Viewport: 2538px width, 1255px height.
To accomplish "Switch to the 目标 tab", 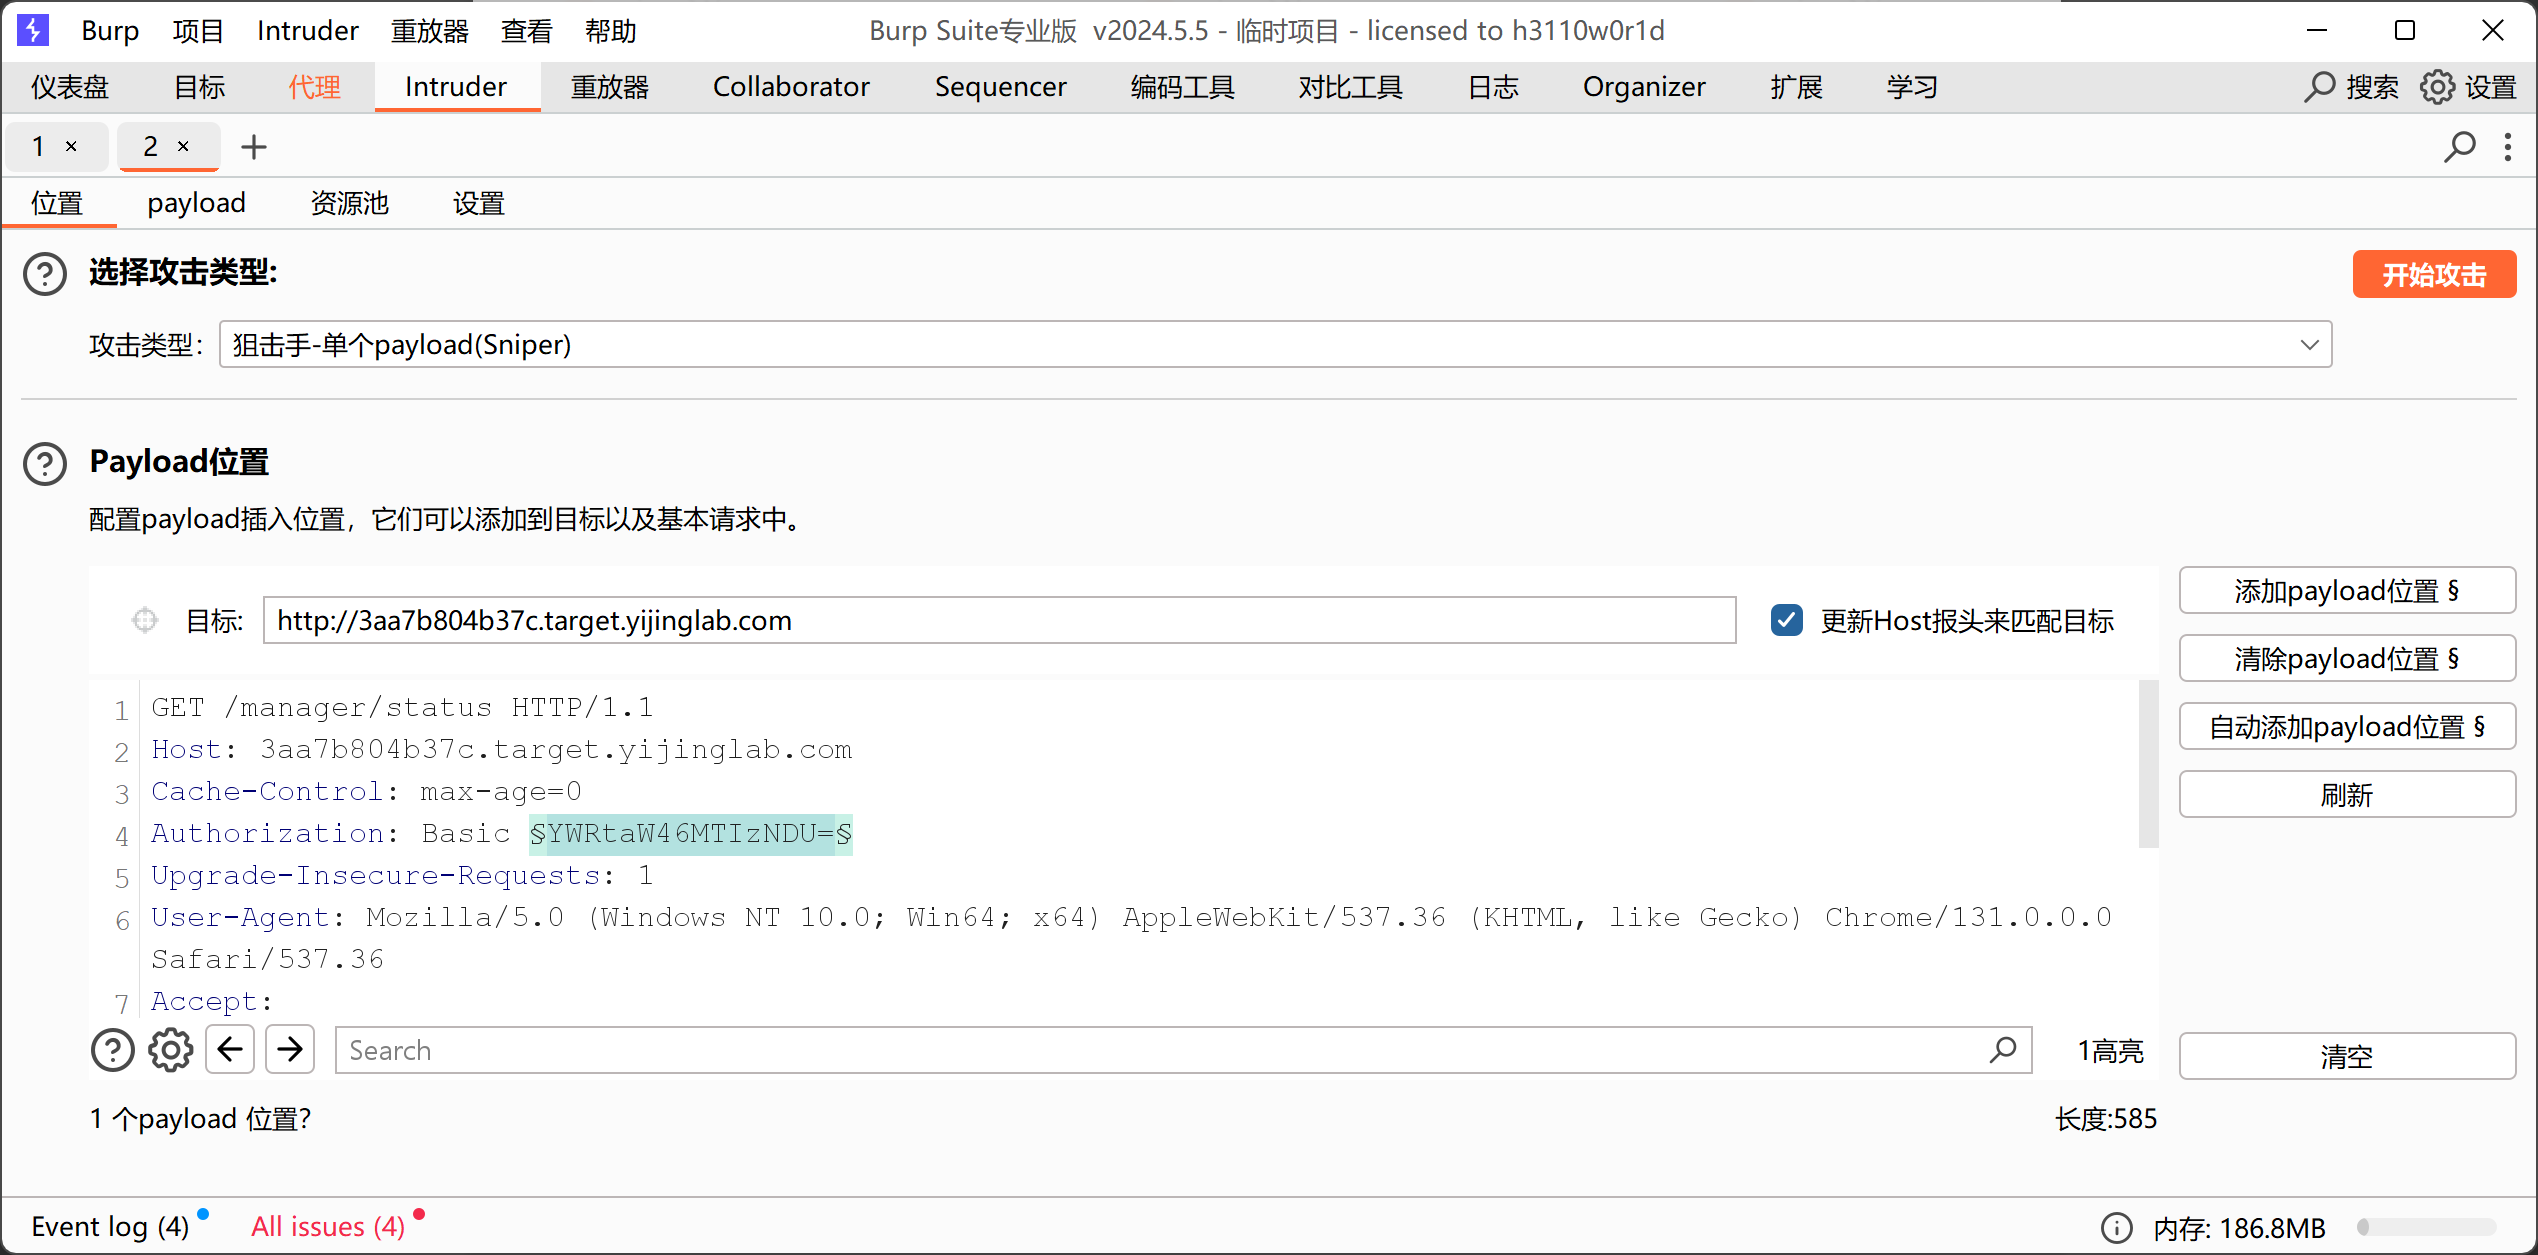I will tap(199, 87).
